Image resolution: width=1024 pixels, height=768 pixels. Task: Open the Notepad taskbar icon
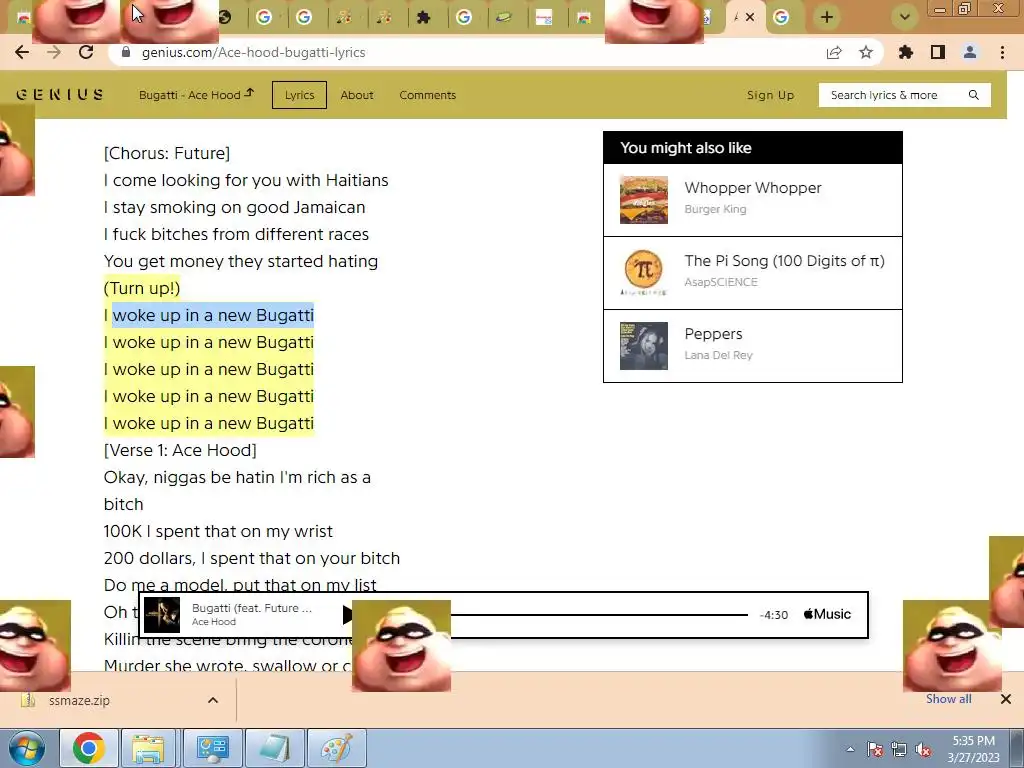click(274, 748)
